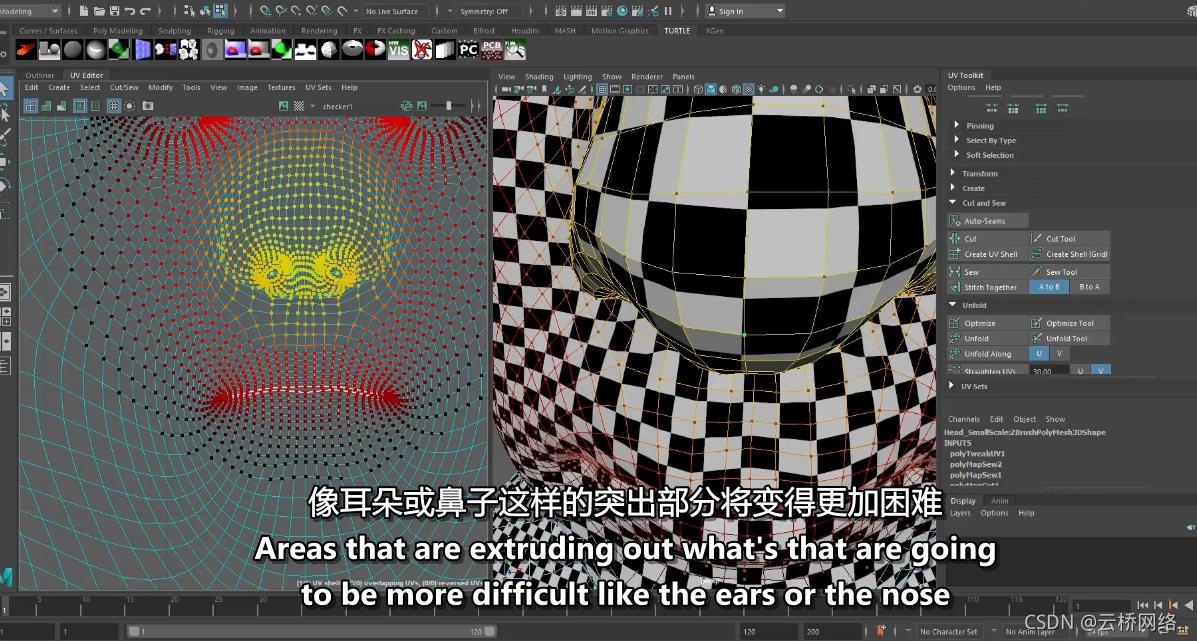
Task: Click the Sew Tool button
Action: (x=1070, y=272)
